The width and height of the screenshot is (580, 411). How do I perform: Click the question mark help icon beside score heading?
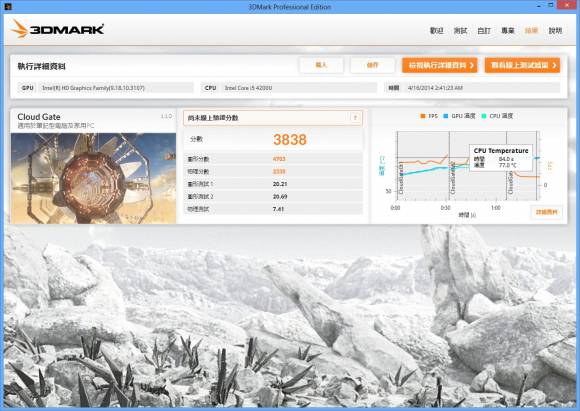(355, 118)
